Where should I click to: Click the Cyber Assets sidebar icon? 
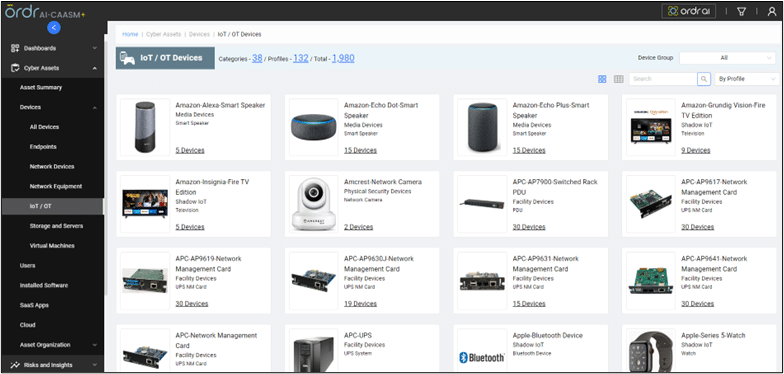[x=15, y=68]
